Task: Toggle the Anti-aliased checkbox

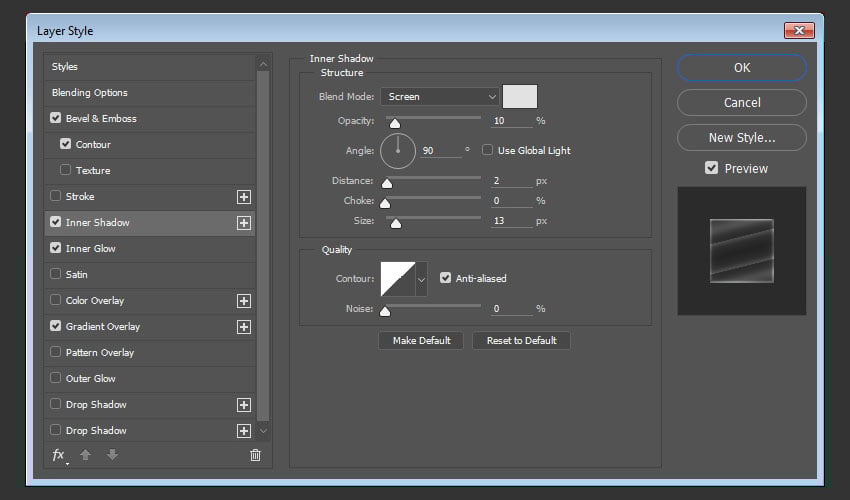Action: (x=446, y=278)
